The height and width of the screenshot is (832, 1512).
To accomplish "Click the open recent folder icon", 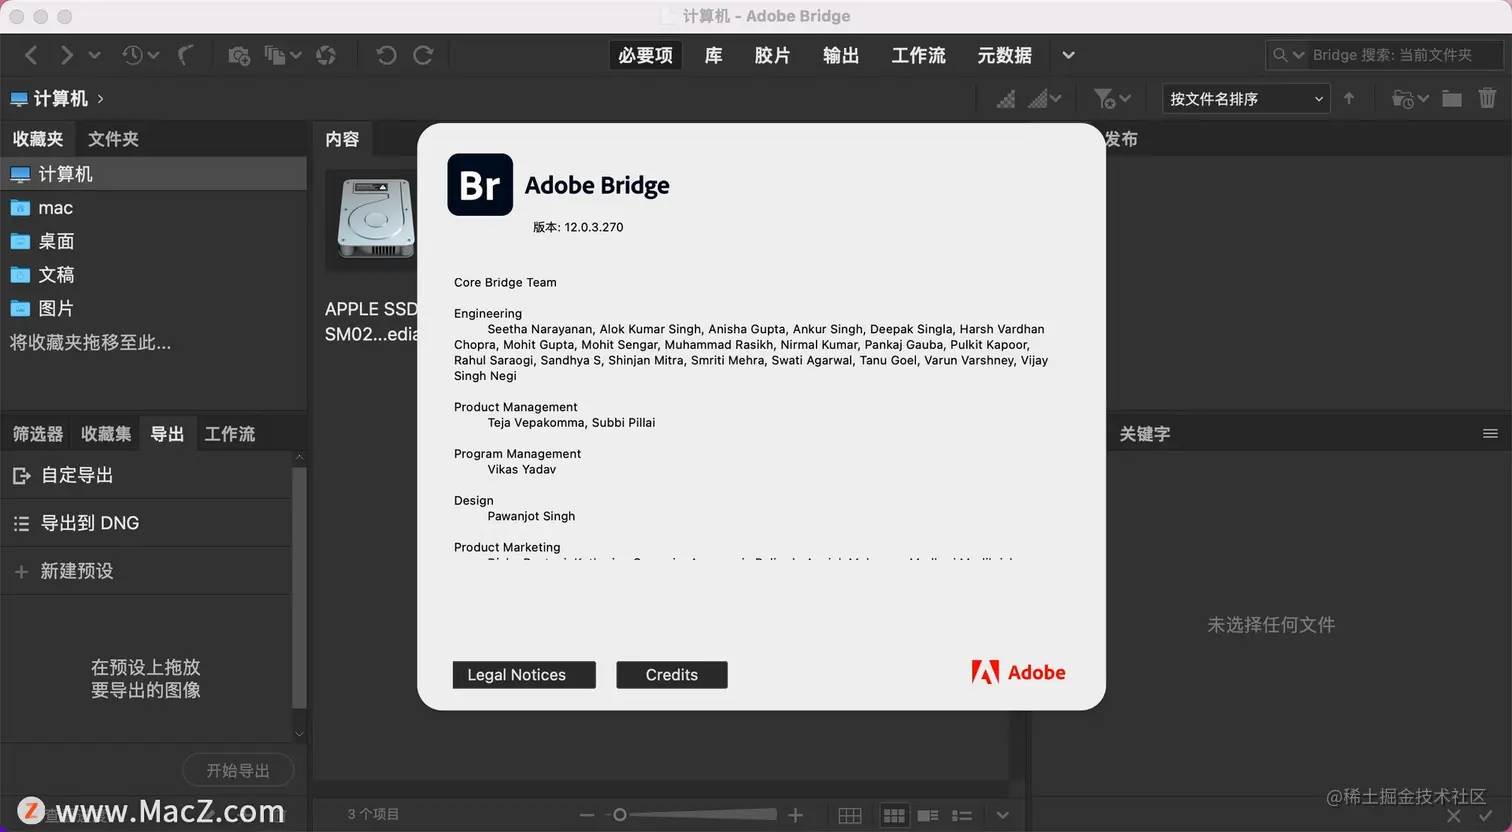I will click(x=1403, y=99).
